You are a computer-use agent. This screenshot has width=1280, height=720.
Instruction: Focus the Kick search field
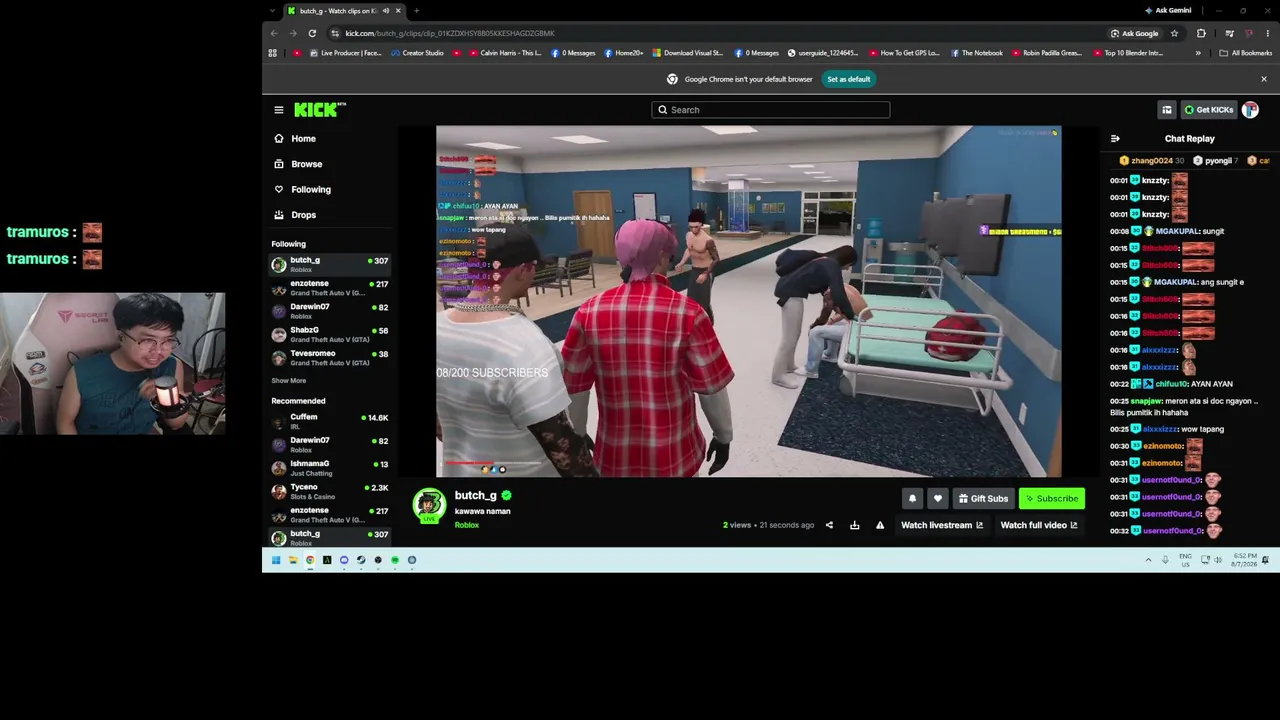point(770,110)
